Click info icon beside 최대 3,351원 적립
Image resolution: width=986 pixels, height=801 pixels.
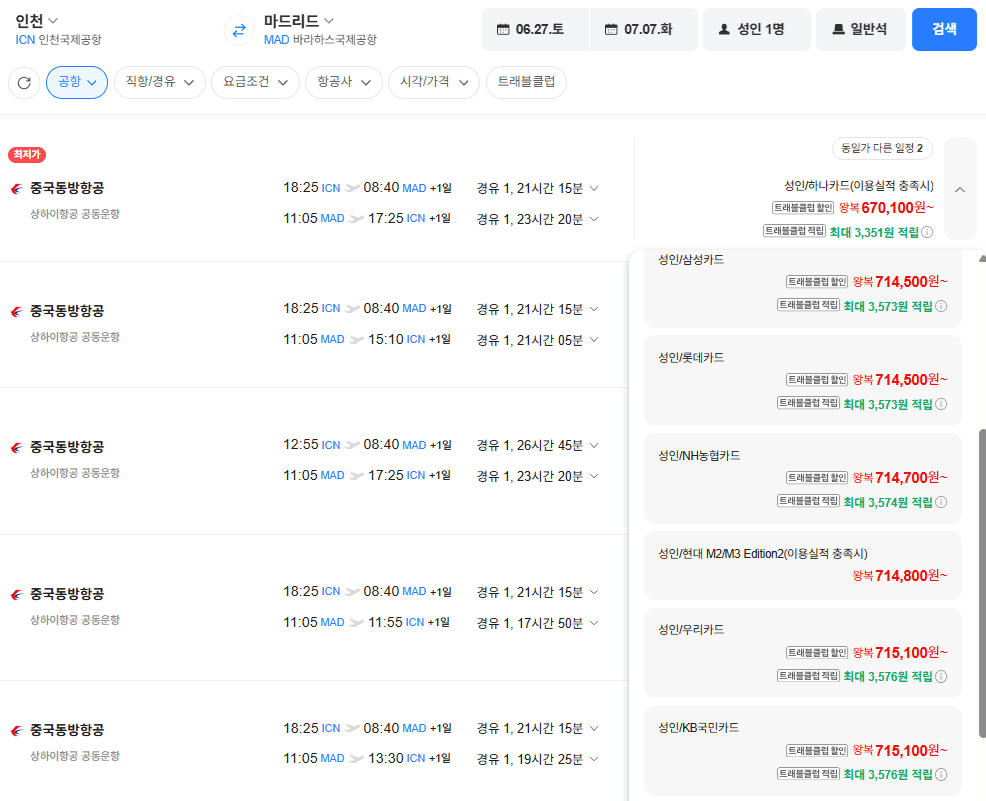coord(927,232)
